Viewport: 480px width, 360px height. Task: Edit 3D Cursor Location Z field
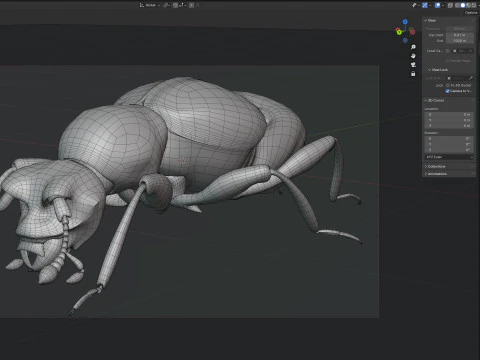point(449,126)
